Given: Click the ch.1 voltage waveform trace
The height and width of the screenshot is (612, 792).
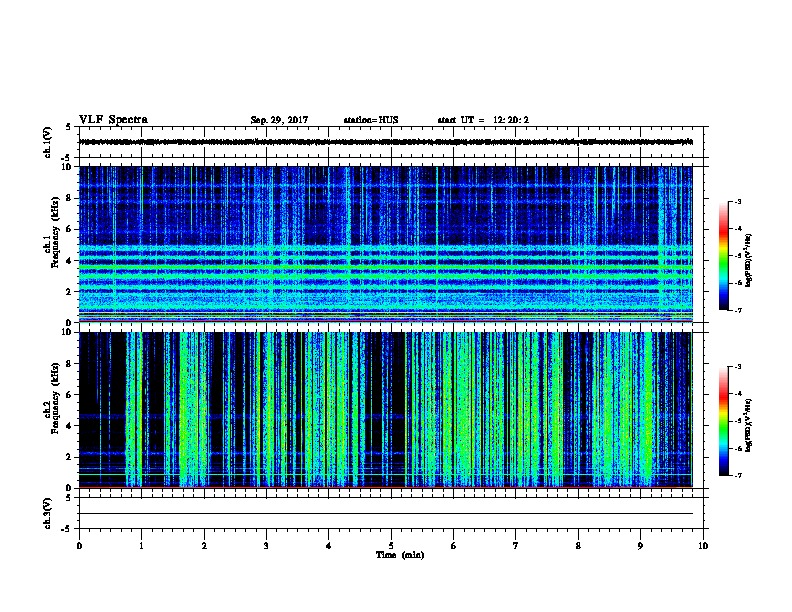Looking at the screenshot, I should (386, 142).
